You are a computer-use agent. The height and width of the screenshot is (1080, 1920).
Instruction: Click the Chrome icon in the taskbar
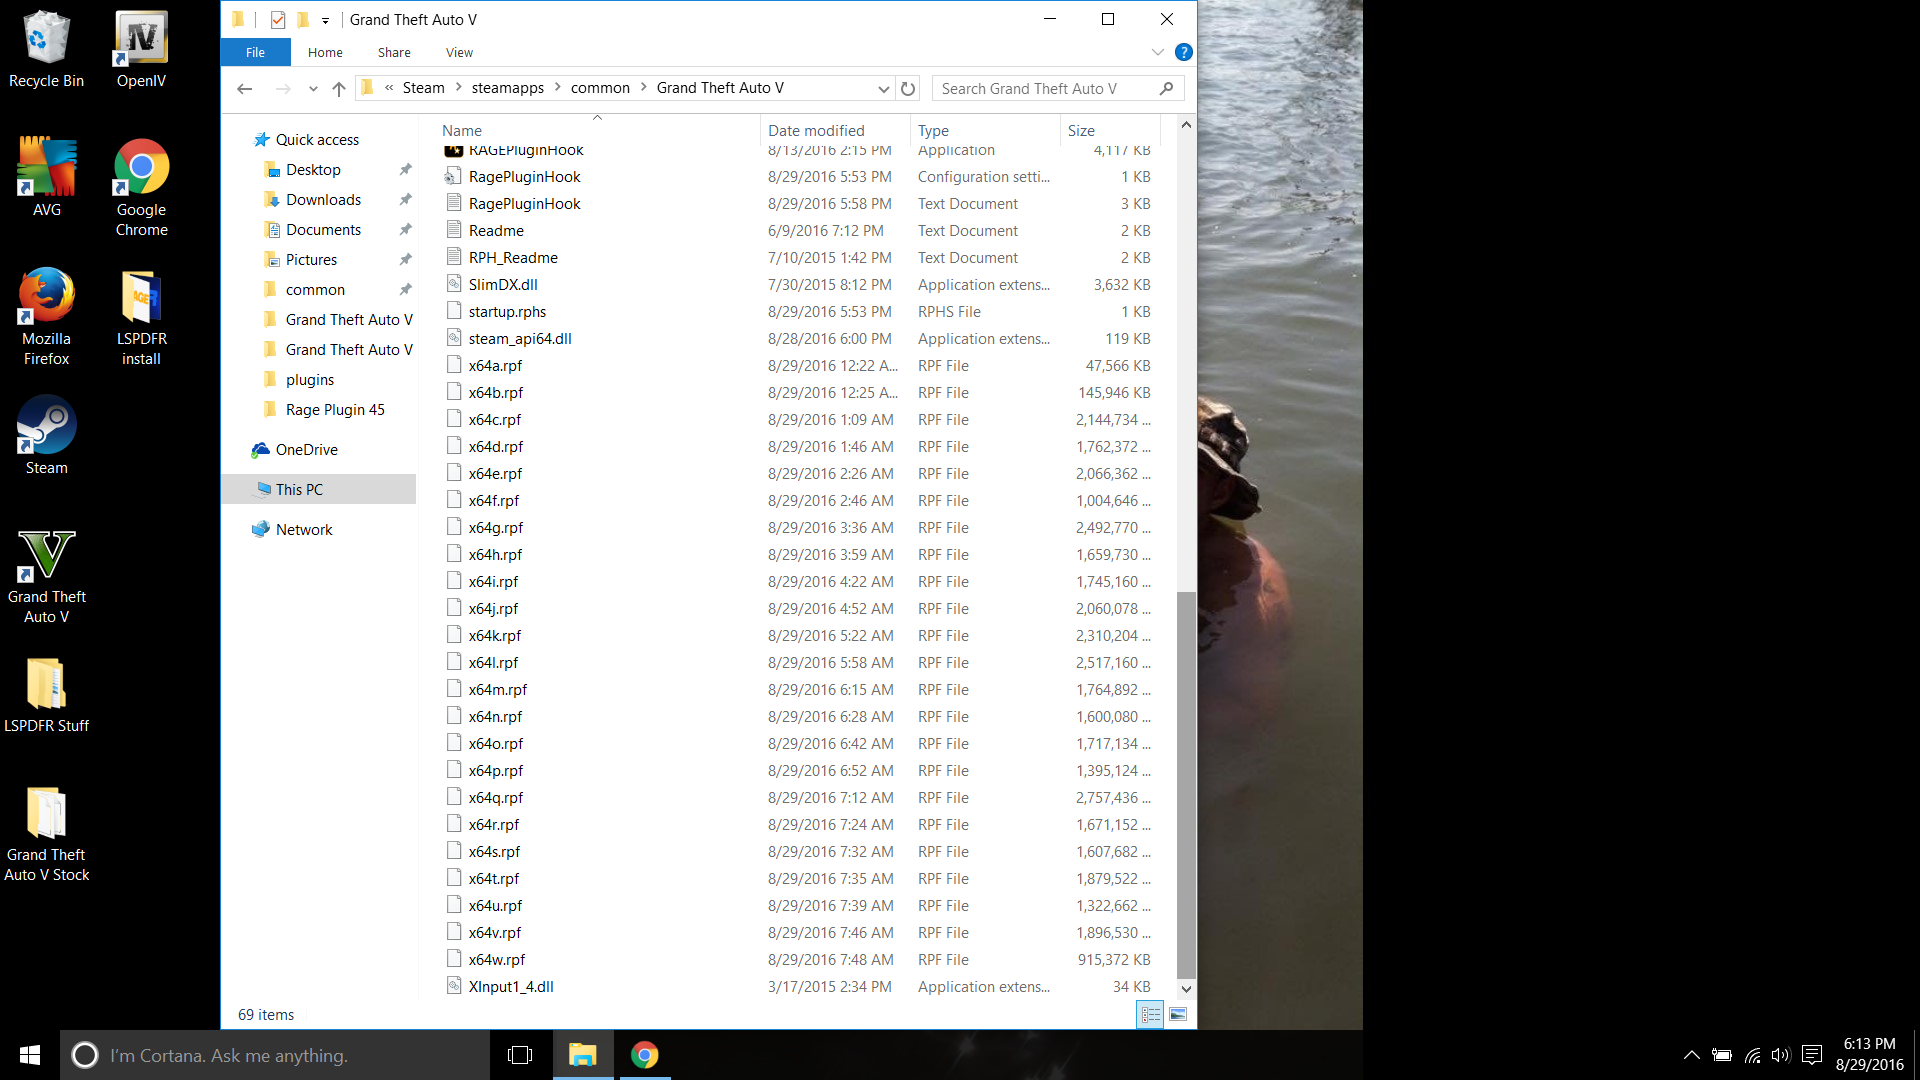coord(645,1055)
